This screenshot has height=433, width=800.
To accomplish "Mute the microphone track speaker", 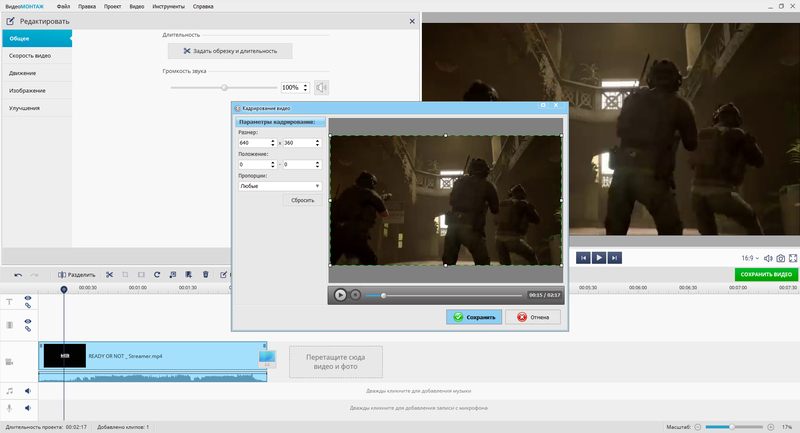I will point(28,408).
